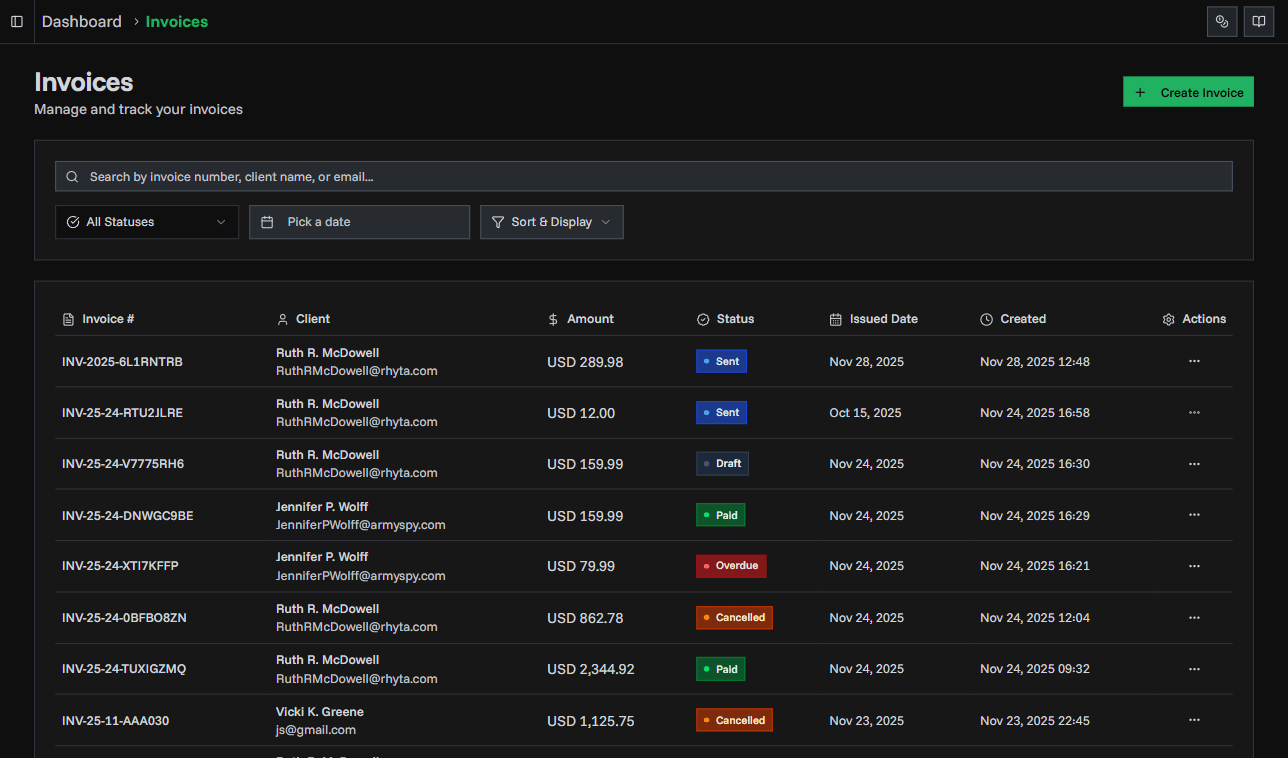Click the sidebar collapse icon top left
Image resolution: width=1288 pixels, height=758 pixels.
(x=16, y=21)
